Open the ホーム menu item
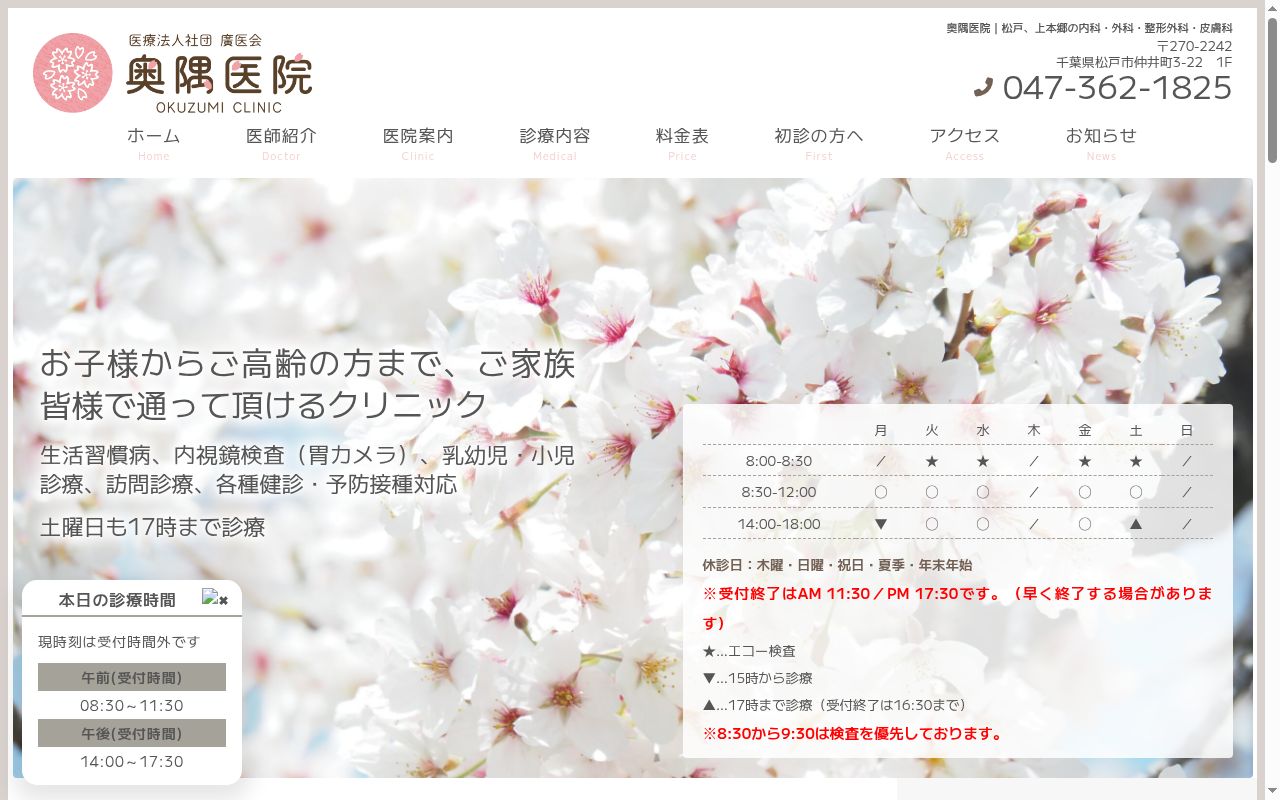The image size is (1280, 800). click(153, 143)
